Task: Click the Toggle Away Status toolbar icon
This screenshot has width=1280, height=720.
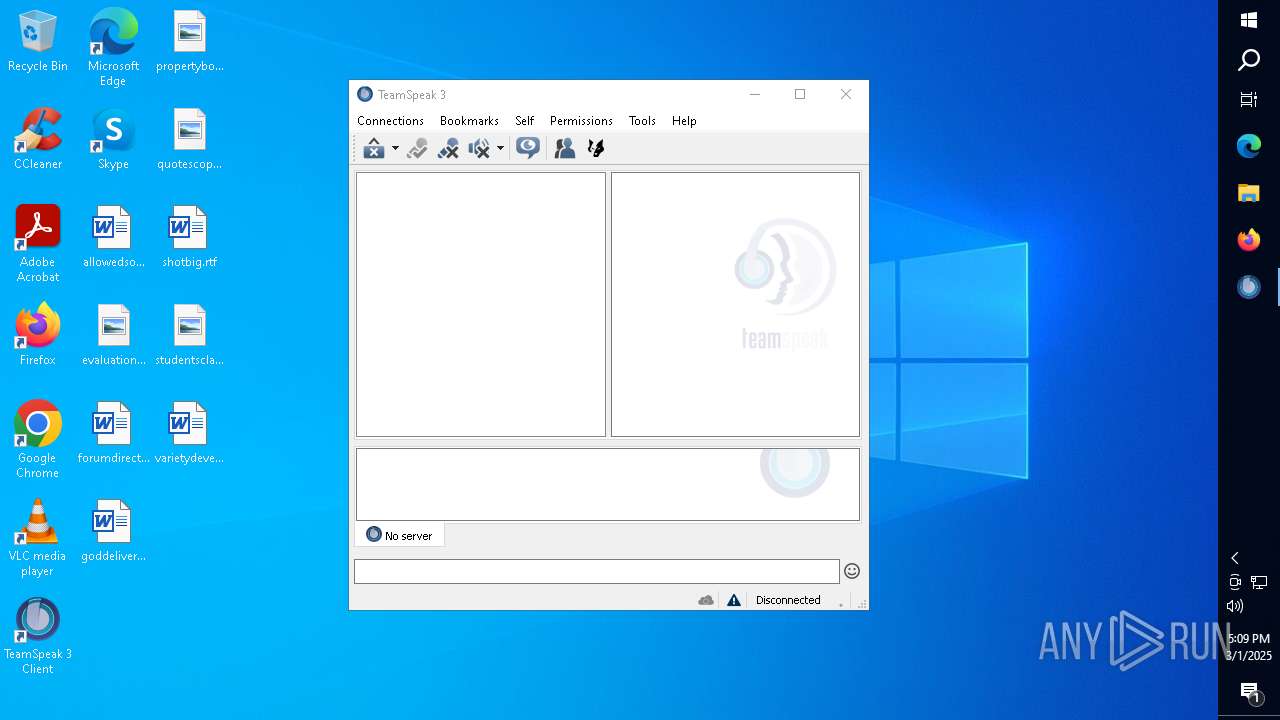Action: [x=374, y=148]
